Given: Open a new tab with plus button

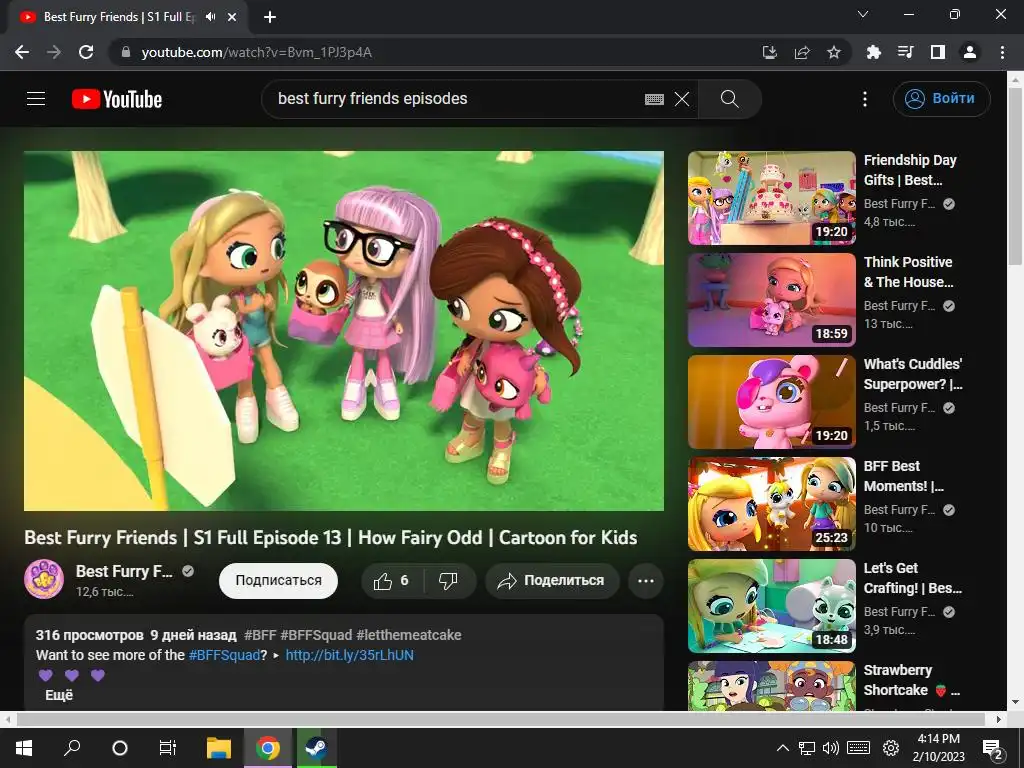Looking at the screenshot, I should pyautogui.click(x=270, y=18).
